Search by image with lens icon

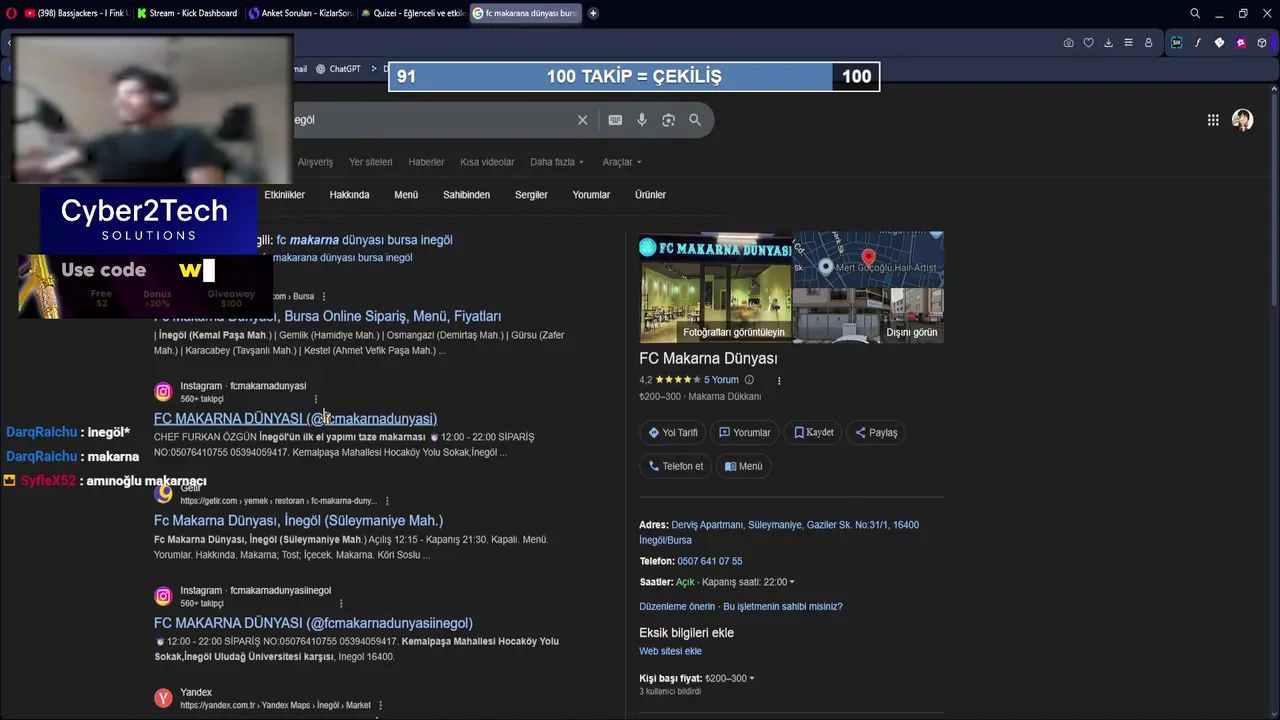[x=668, y=120]
